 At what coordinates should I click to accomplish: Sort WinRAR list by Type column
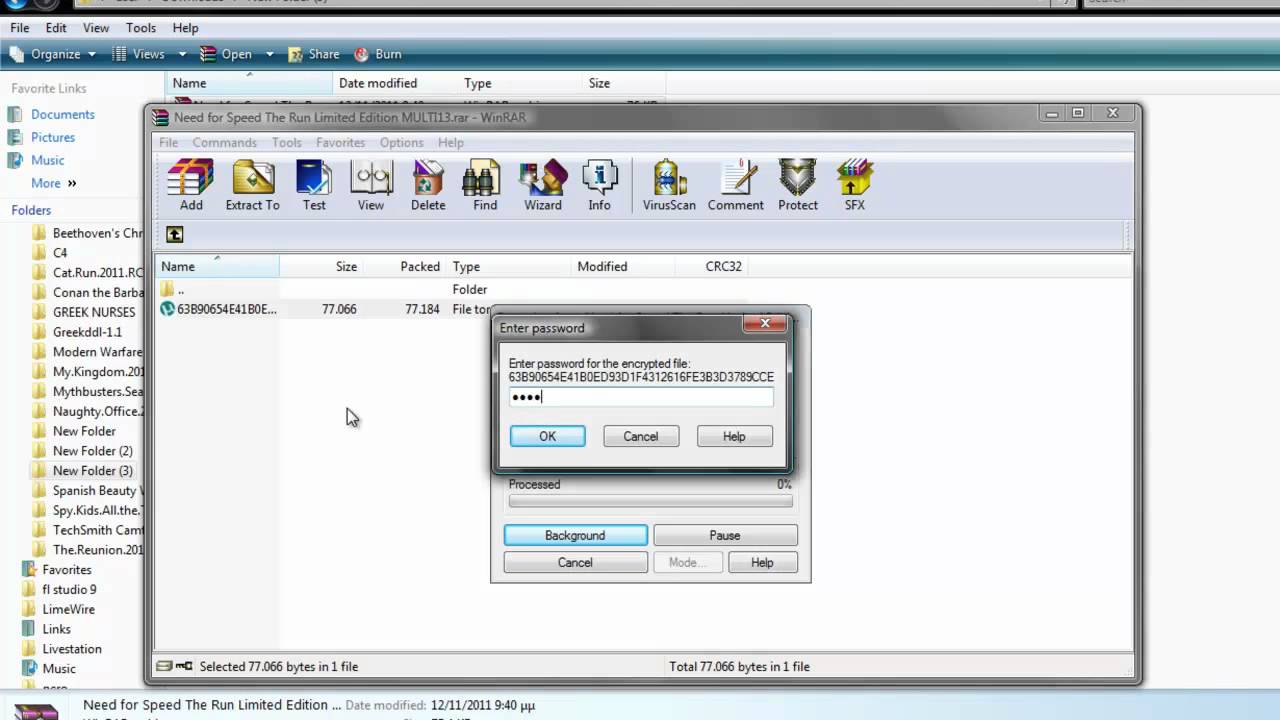point(510,266)
